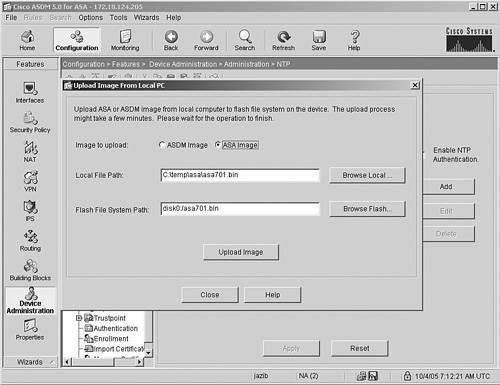This screenshot has height=385, width=500.
Task: Open the Wizards menu in the menu bar
Action: tap(146, 18)
